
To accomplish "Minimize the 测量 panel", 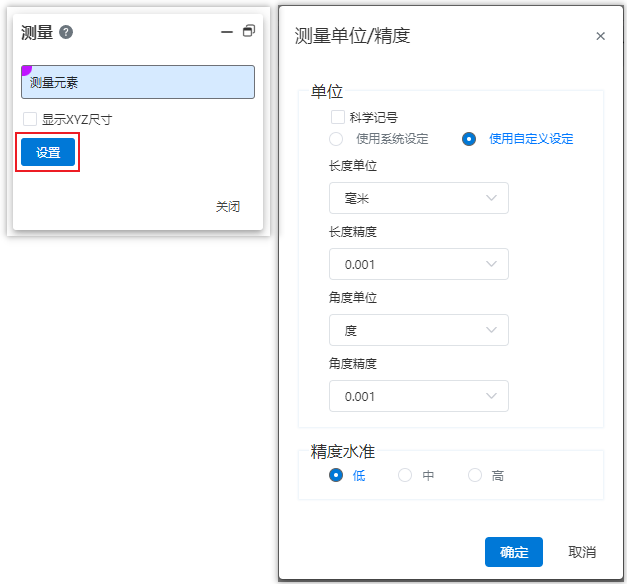I will tap(227, 32).
